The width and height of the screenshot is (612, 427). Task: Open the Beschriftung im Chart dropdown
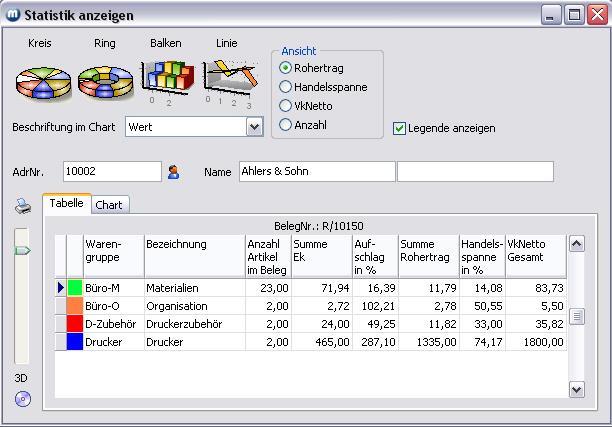[254, 127]
